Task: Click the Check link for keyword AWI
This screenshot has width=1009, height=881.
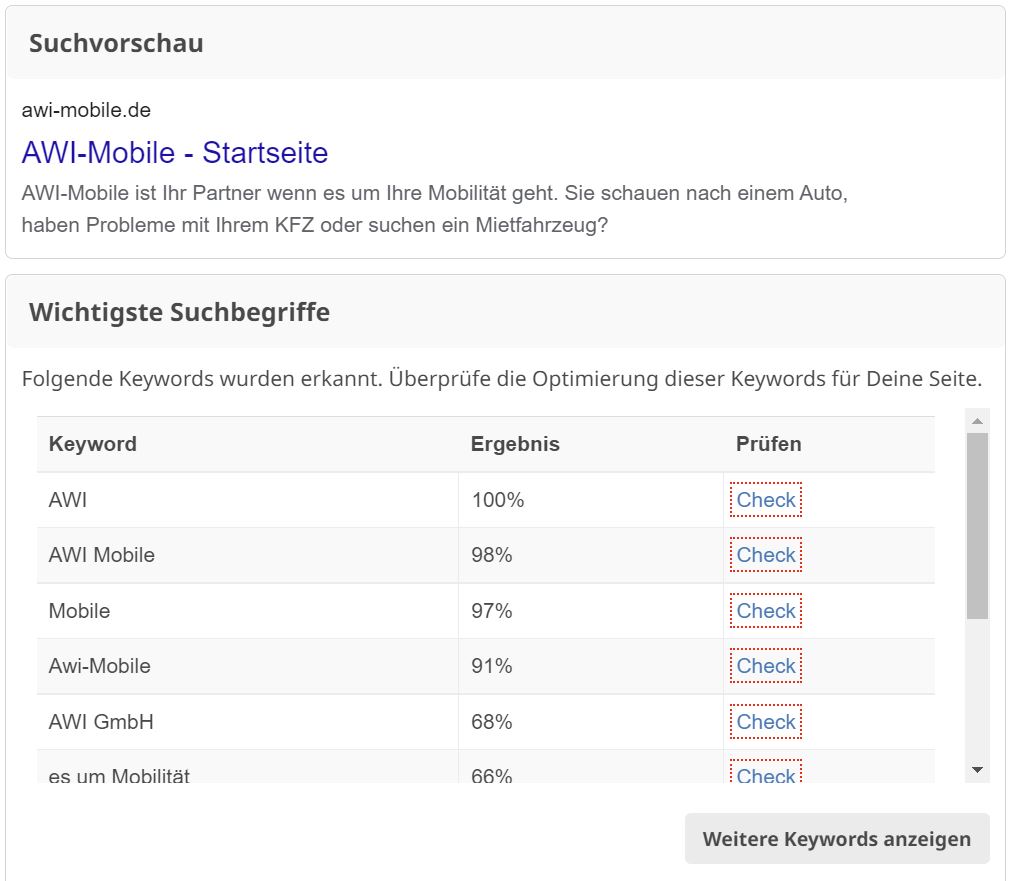Action: click(766, 499)
